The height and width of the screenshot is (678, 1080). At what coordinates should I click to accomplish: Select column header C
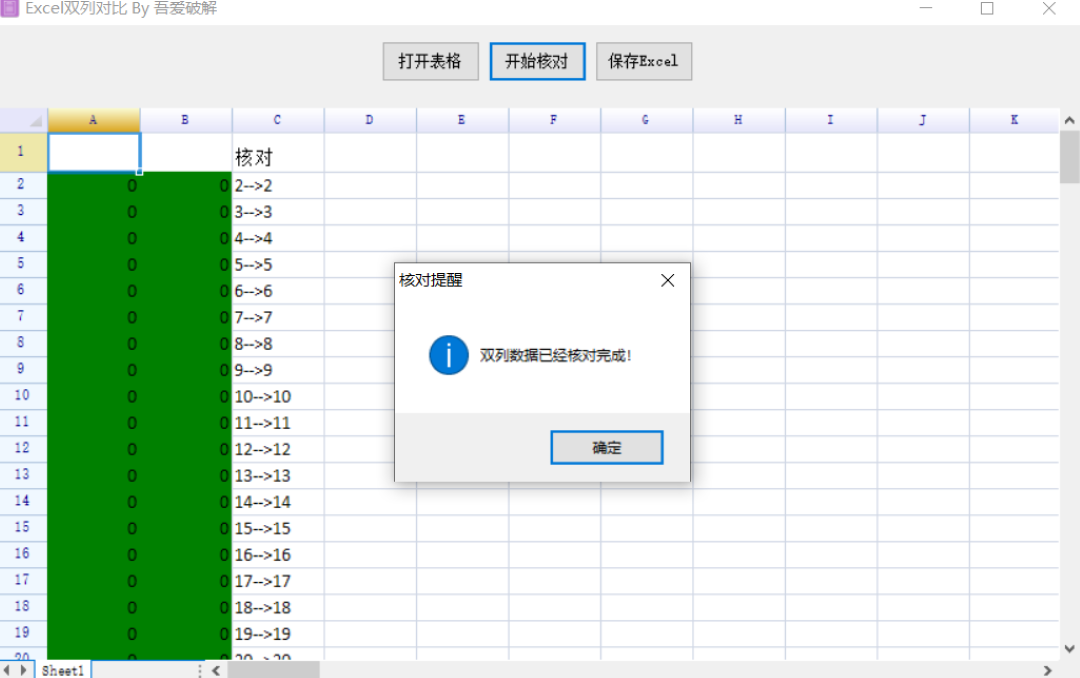point(277,119)
